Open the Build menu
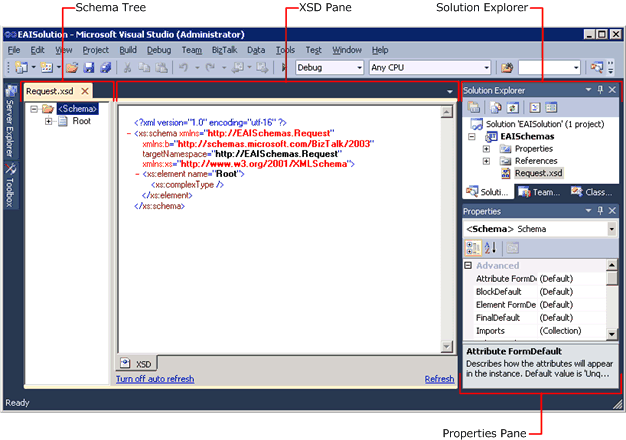The width and height of the screenshot is (626, 440). [x=128, y=50]
